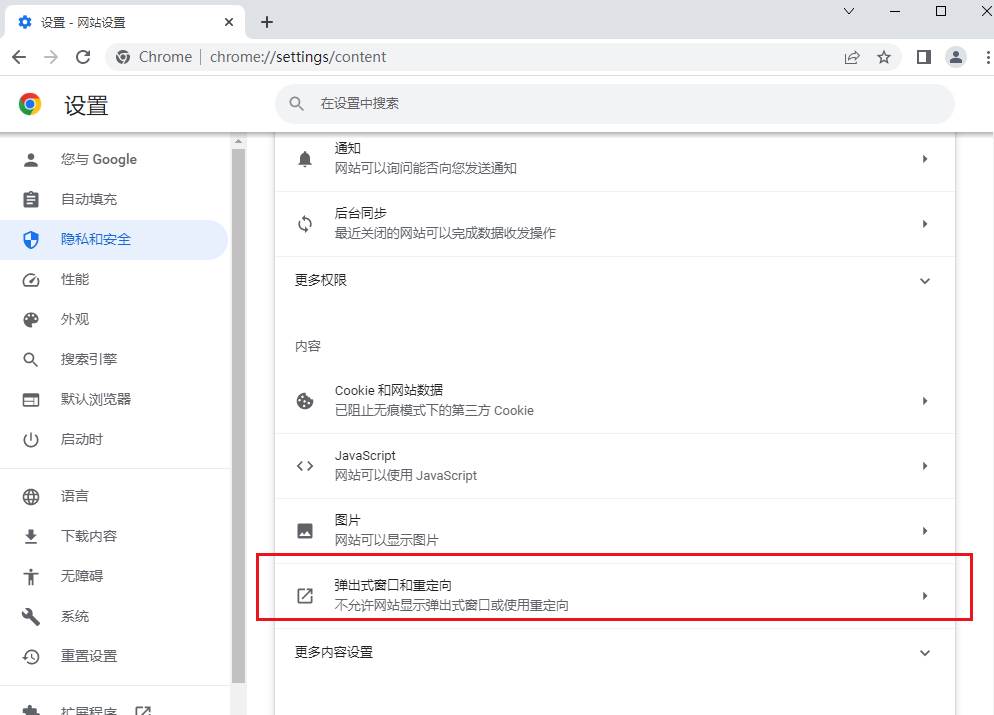
Task: Click the history clock icon beside 重置设置
Action: coord(30,656)
